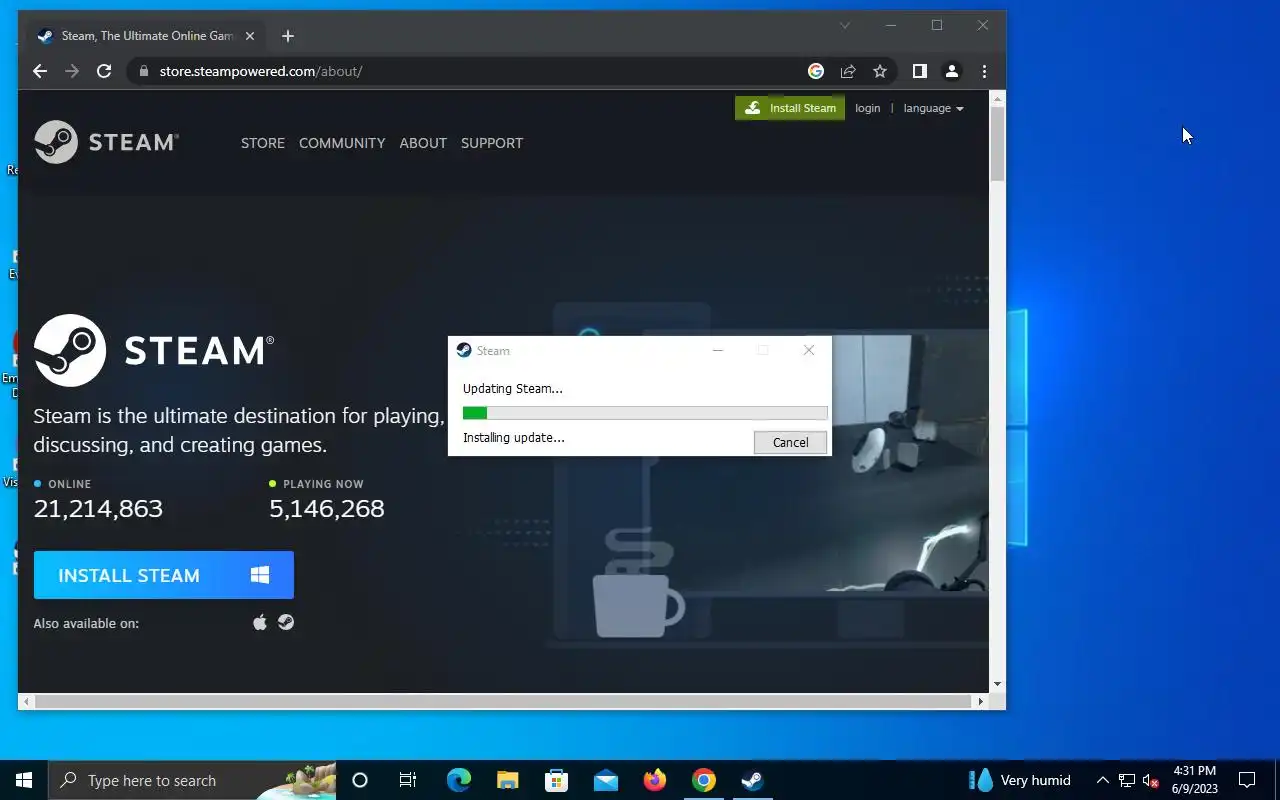The height and width of the screenshot is (800, 1280).
Task: Click the green Install Steam header button
Action: [x=790, y=108]
